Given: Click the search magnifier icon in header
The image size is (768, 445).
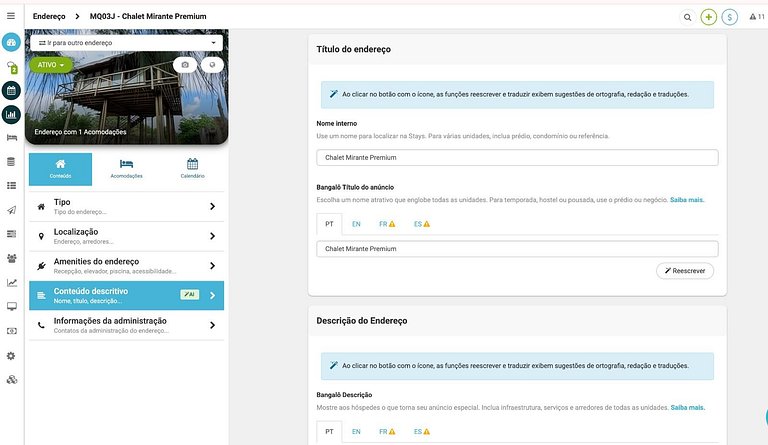Looking at the screenshot, I should [x=688, y=17].
